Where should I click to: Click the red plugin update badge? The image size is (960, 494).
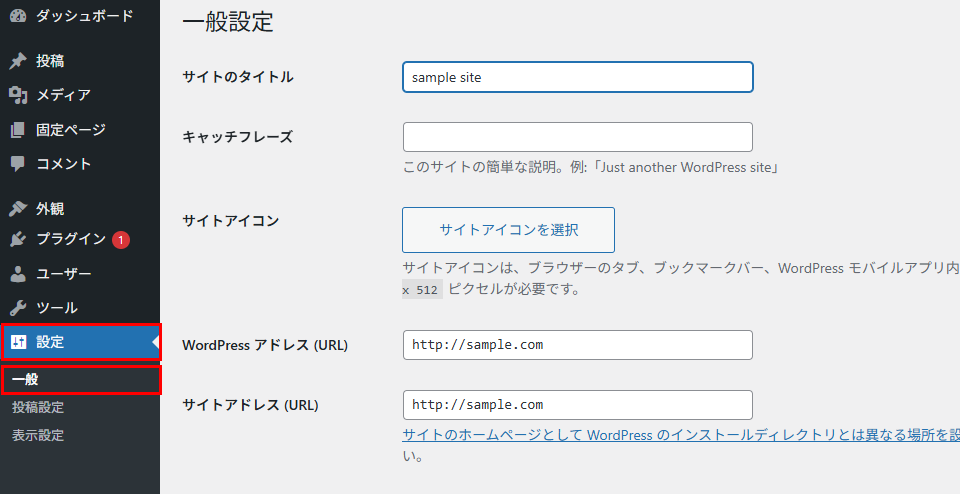(x=121, y=240)
